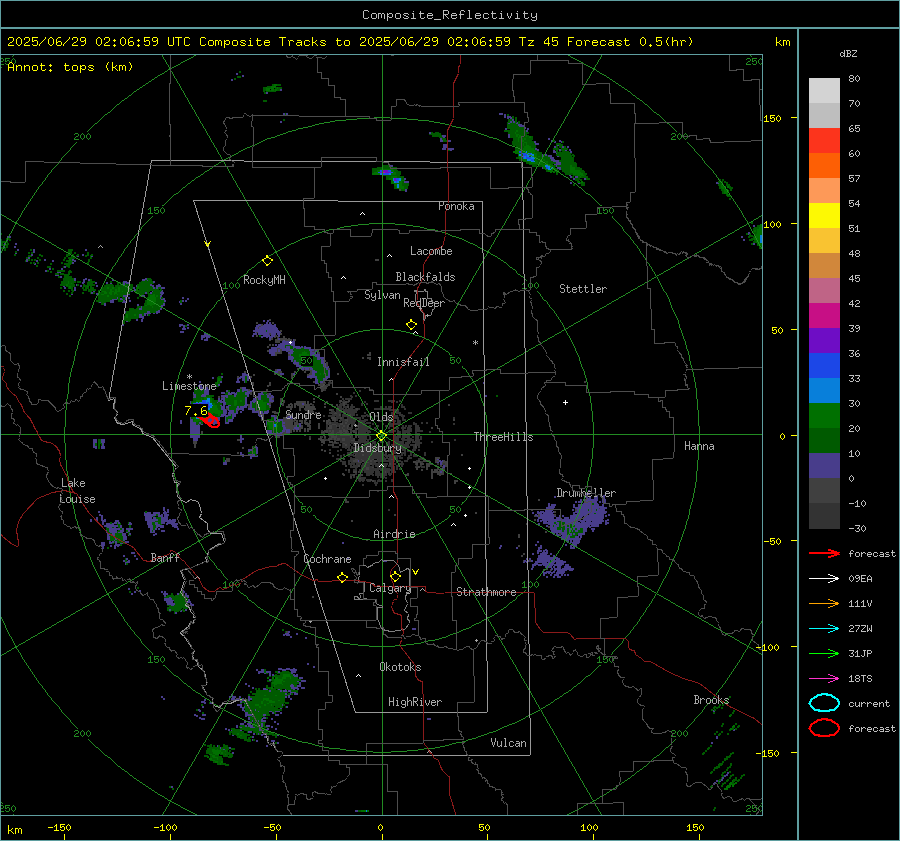Viewport: 900px width, 841px height.
Task: Click the Okotoks town label
Action: coord(400,667)
